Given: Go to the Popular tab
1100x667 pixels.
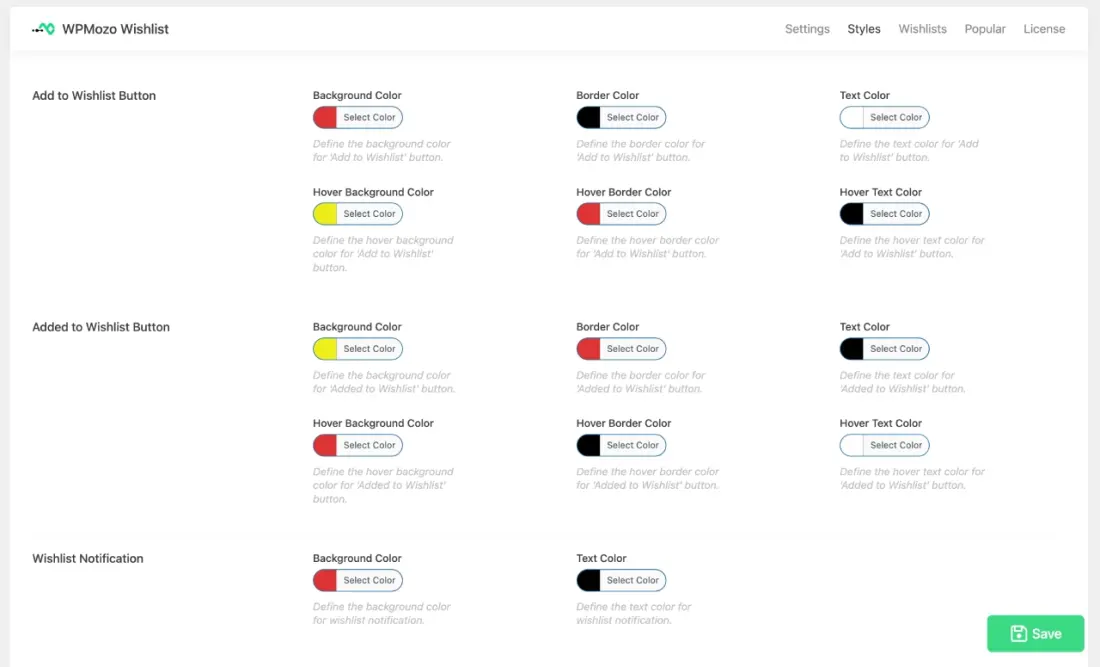Looking at the screenshot, I should (x=984, y=29).
